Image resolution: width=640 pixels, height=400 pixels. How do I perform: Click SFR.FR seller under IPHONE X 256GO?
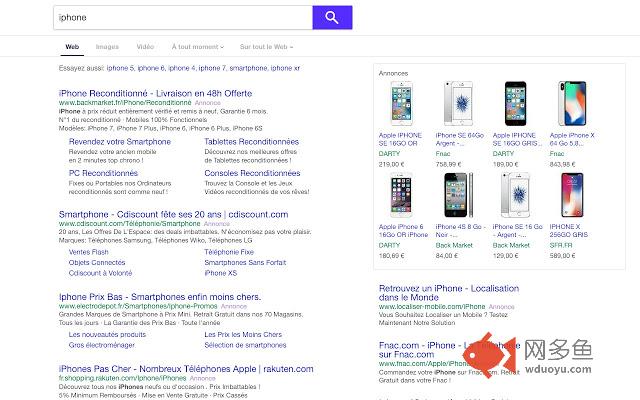click(x=561, y=245)
